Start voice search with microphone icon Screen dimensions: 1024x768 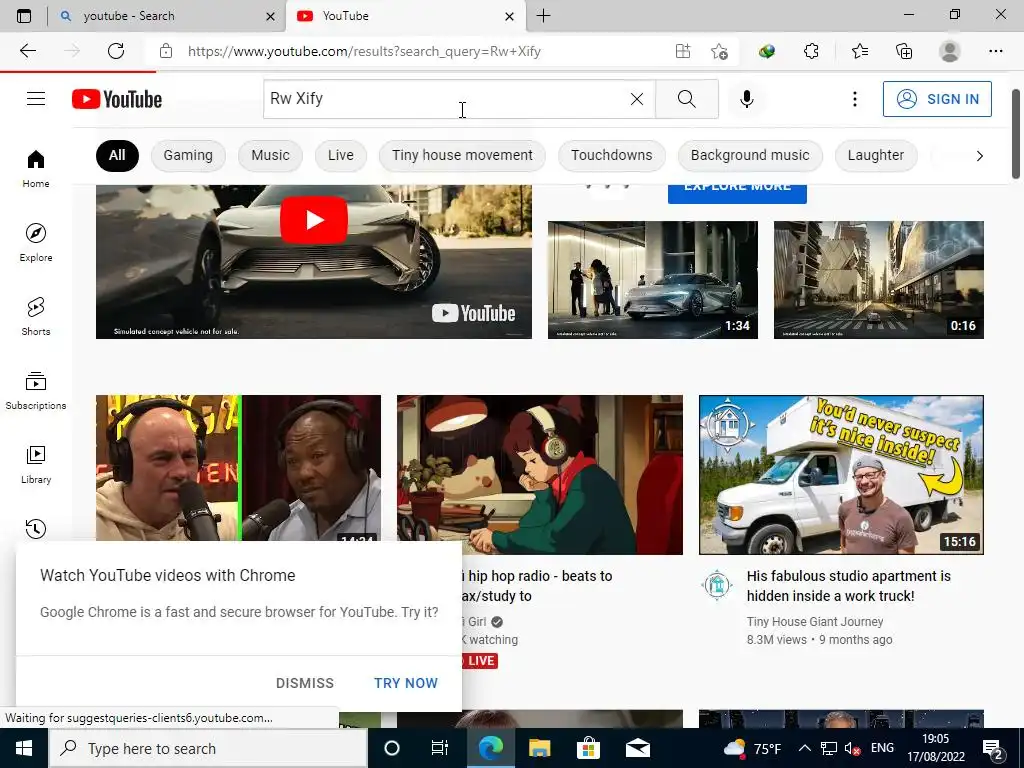746,99
